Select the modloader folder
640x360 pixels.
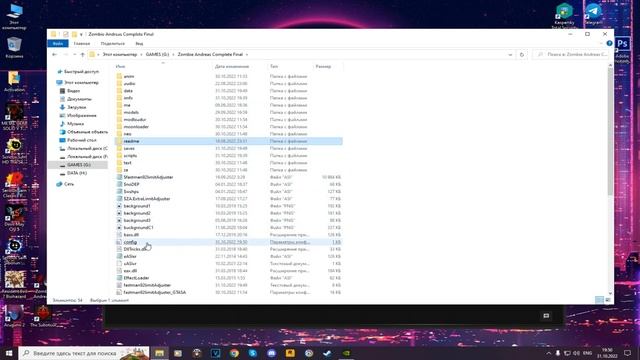[135, 120]
